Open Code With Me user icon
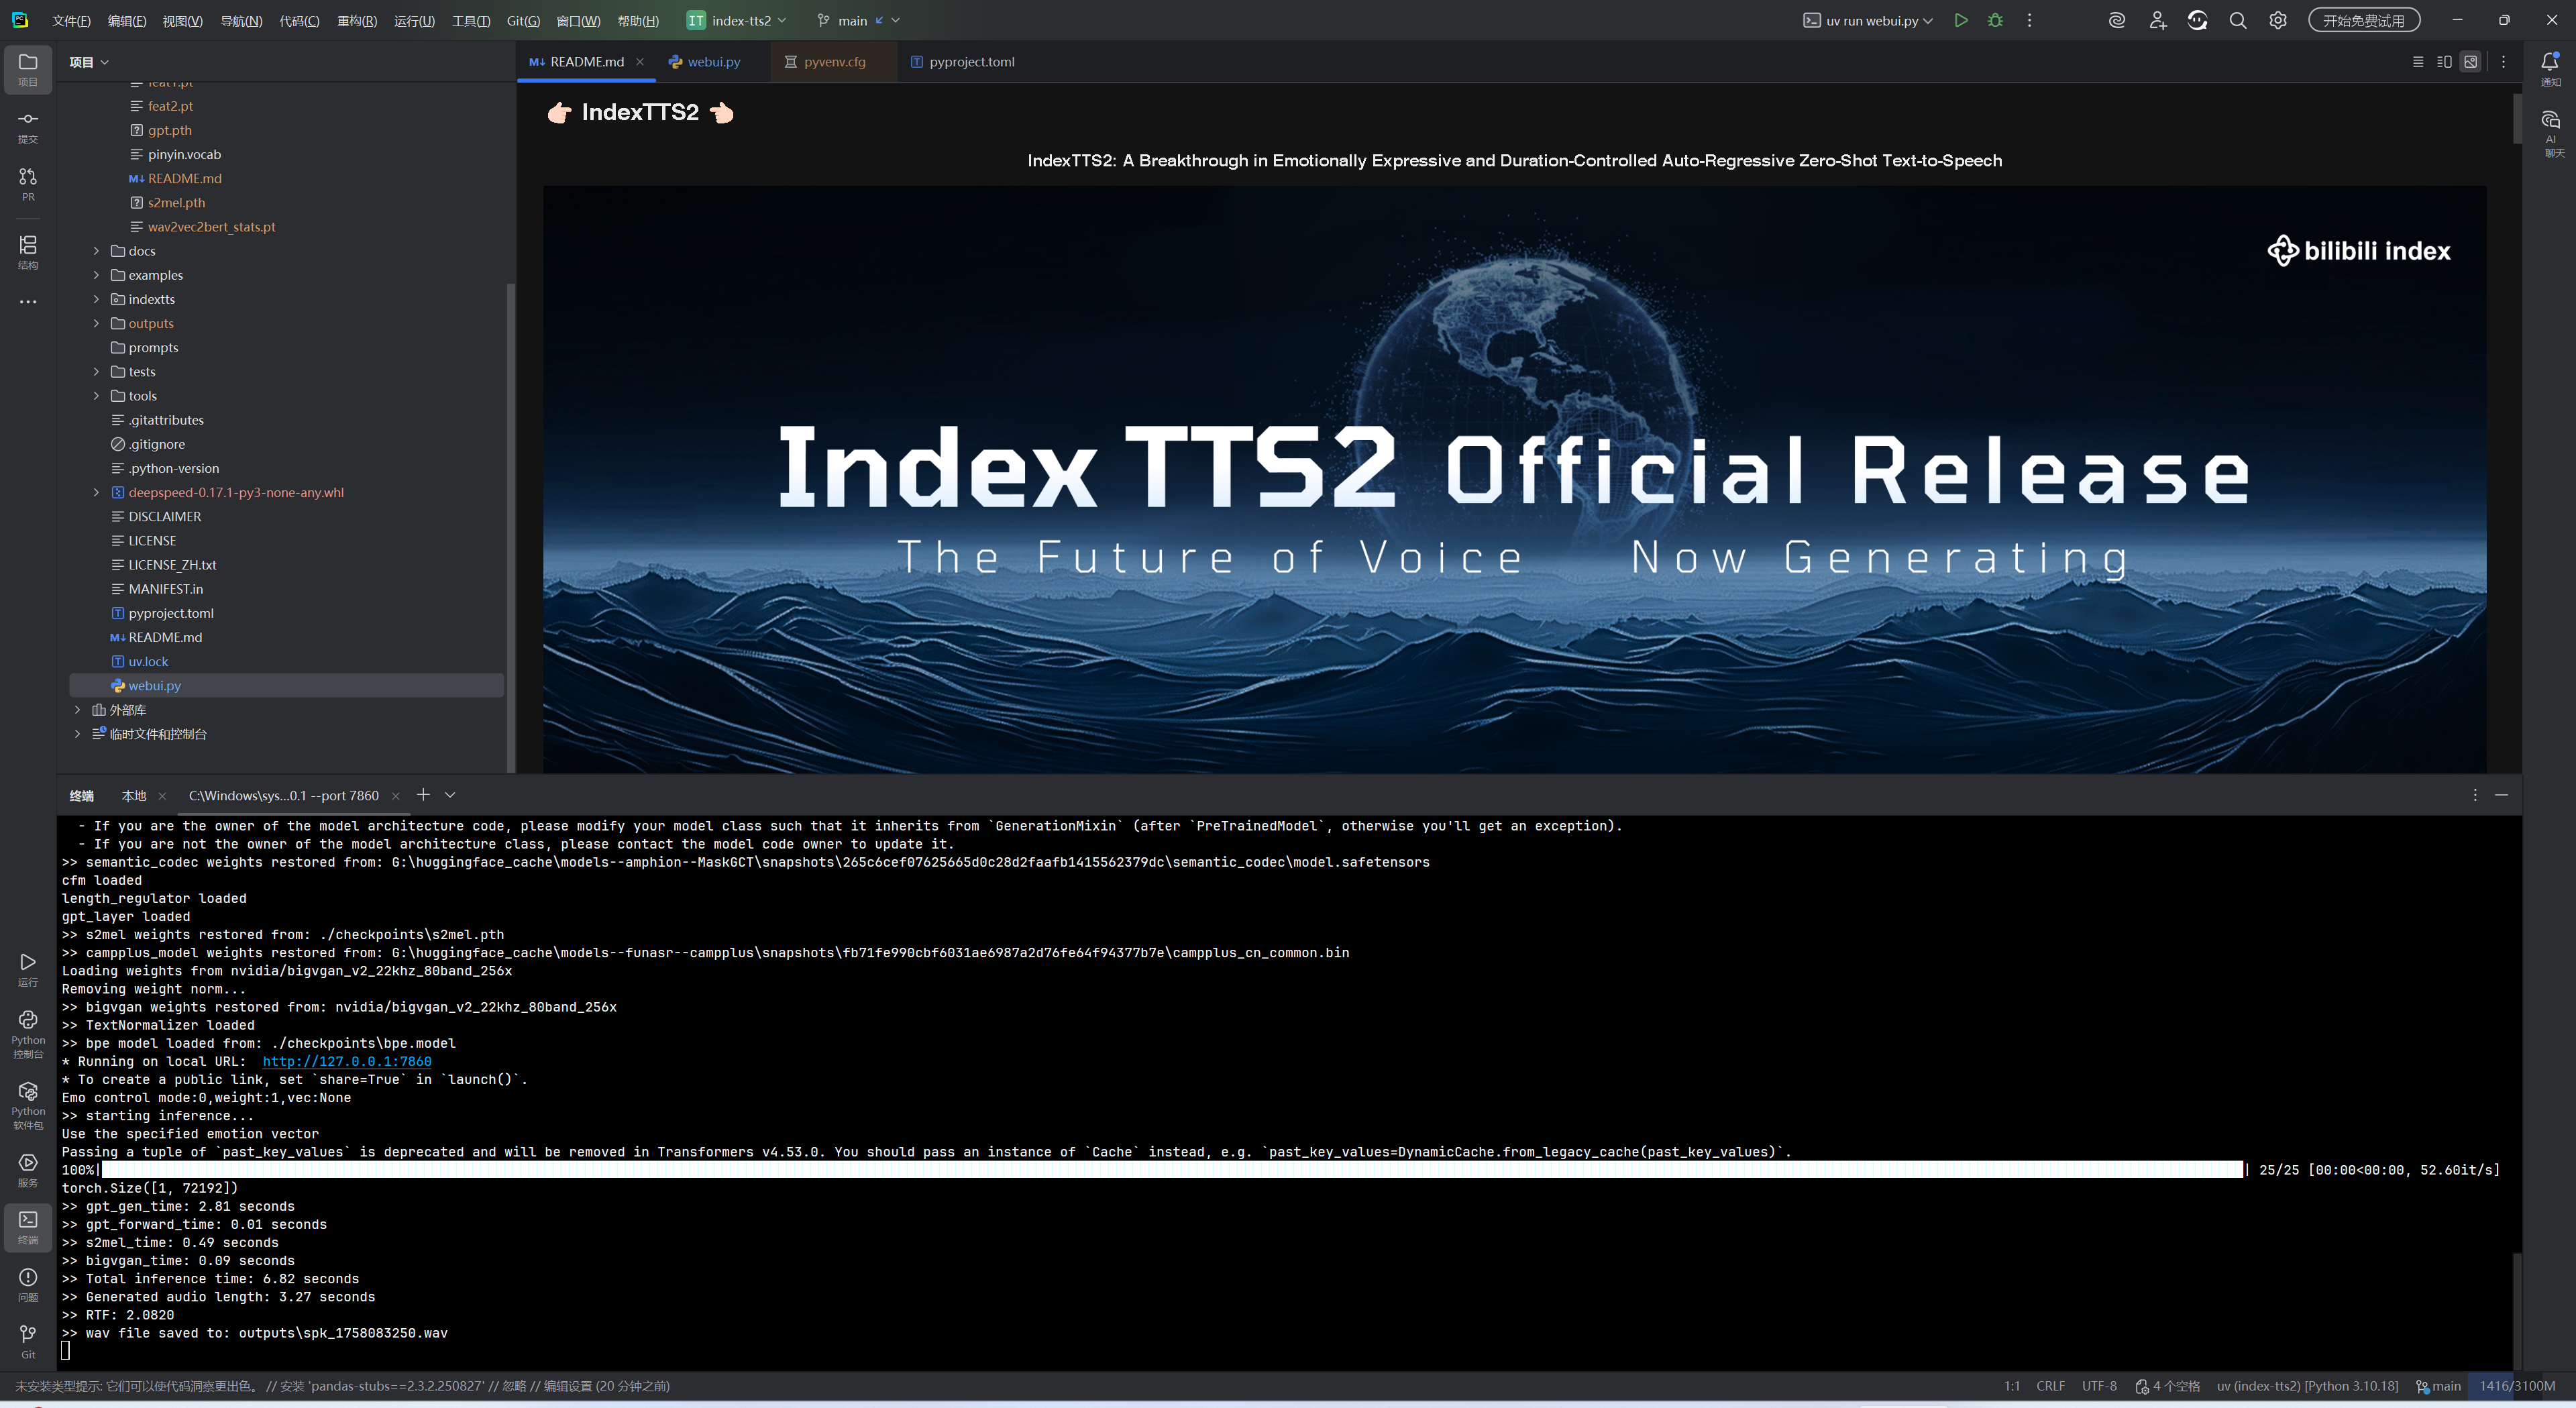 click(2158, 20)
